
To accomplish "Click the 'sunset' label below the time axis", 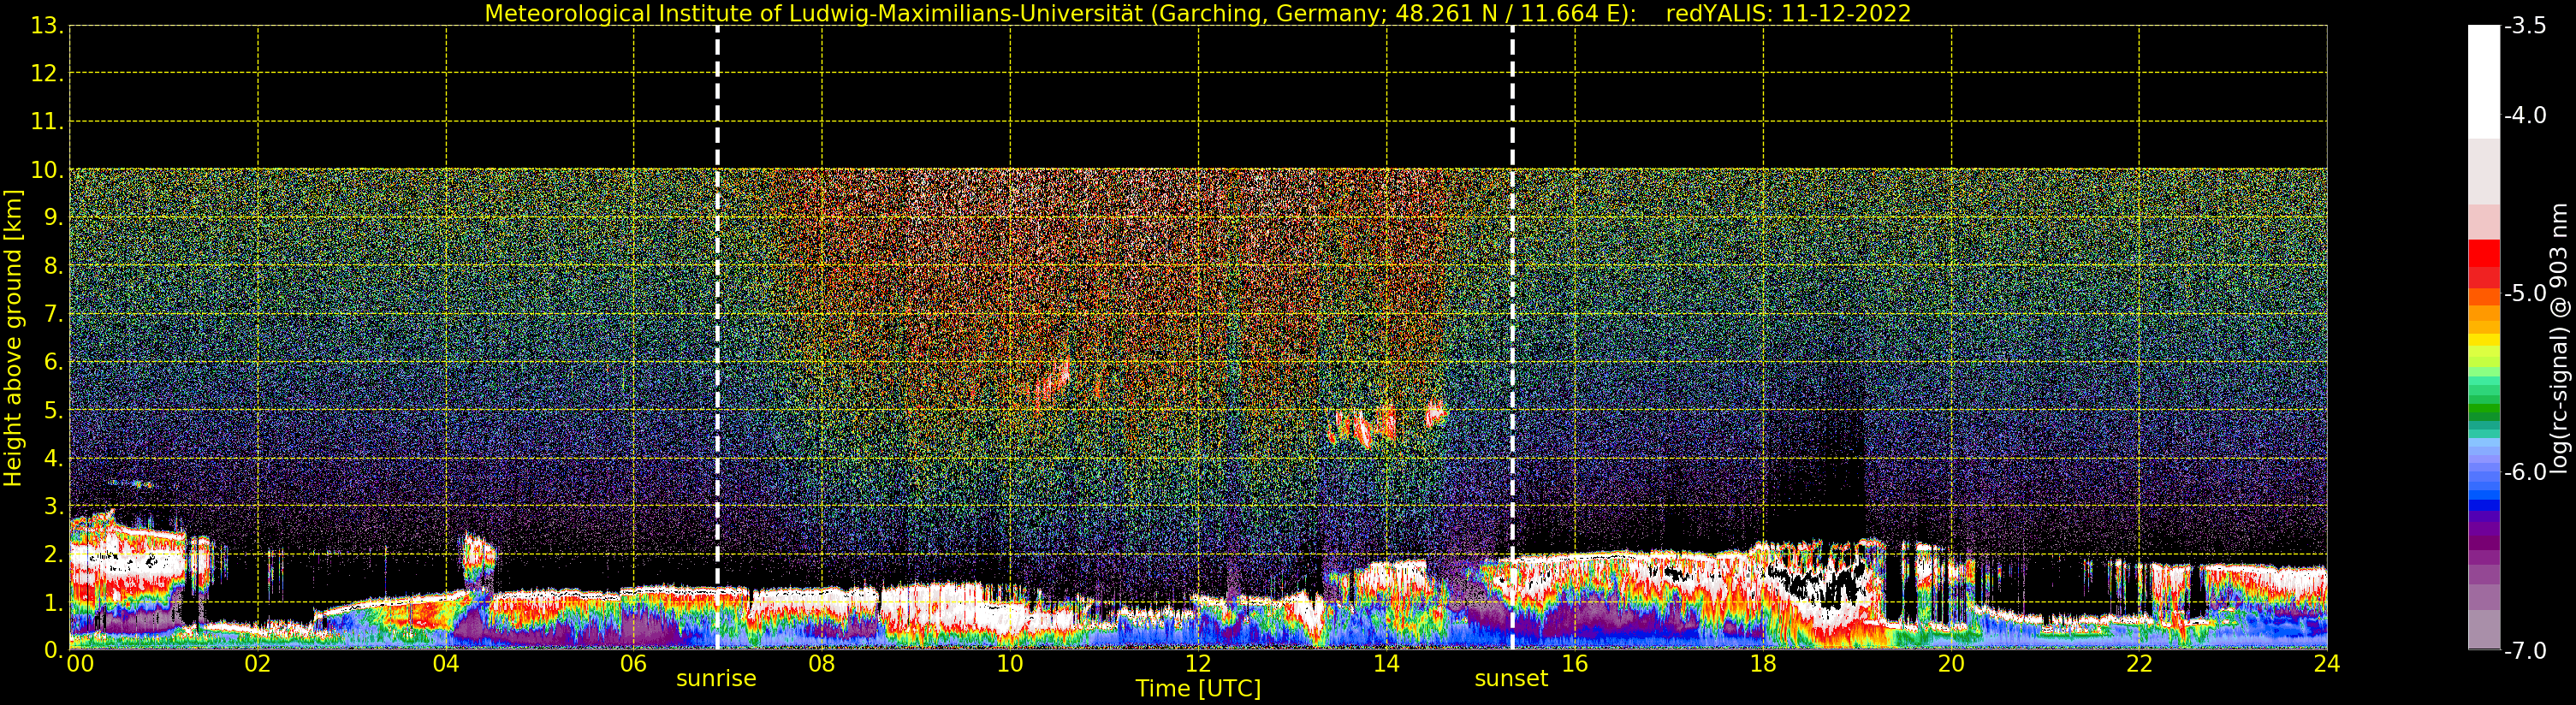I will tap(1511, 679).
